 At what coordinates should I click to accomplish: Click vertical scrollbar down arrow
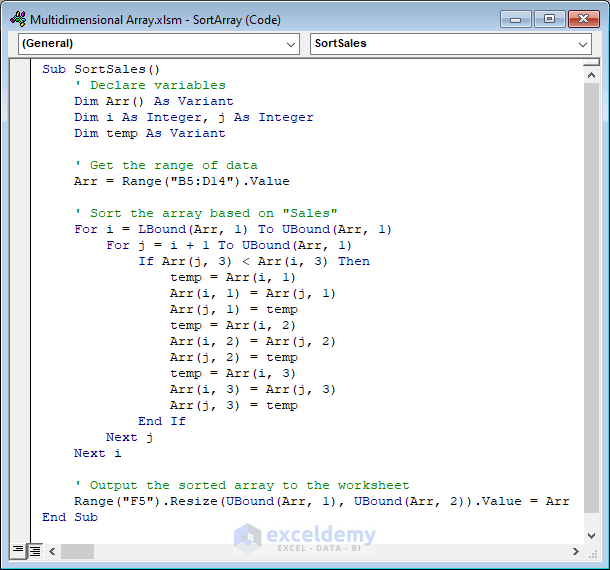coord(591,536)
